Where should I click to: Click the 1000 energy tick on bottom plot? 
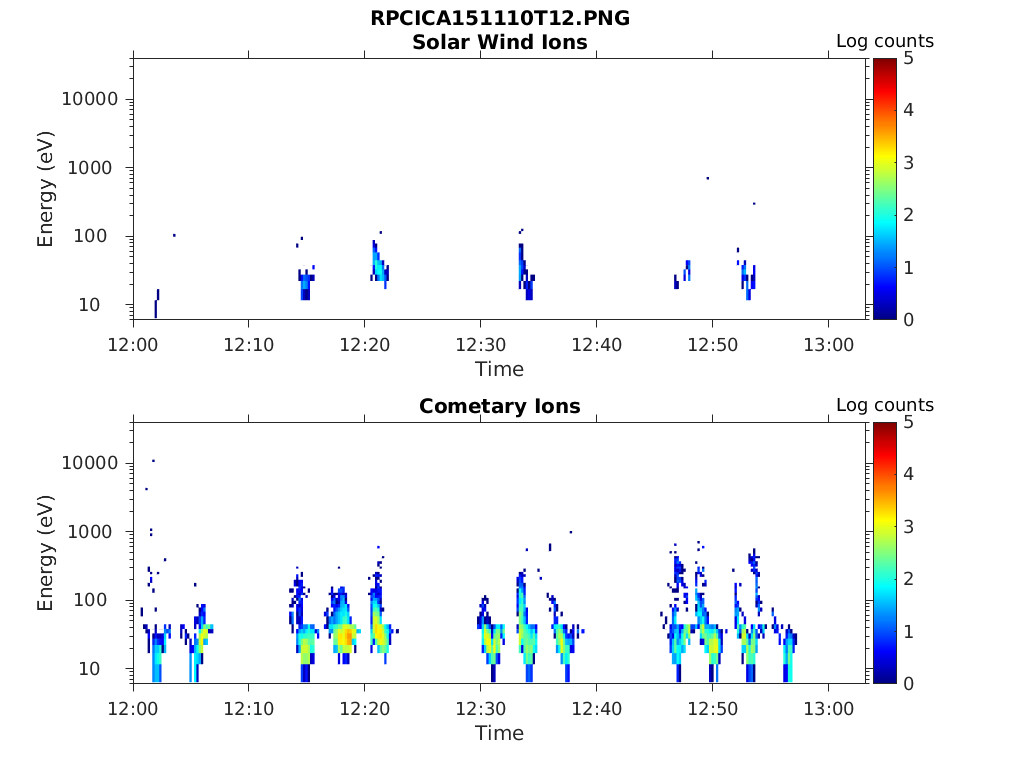[x=90, y=532]
